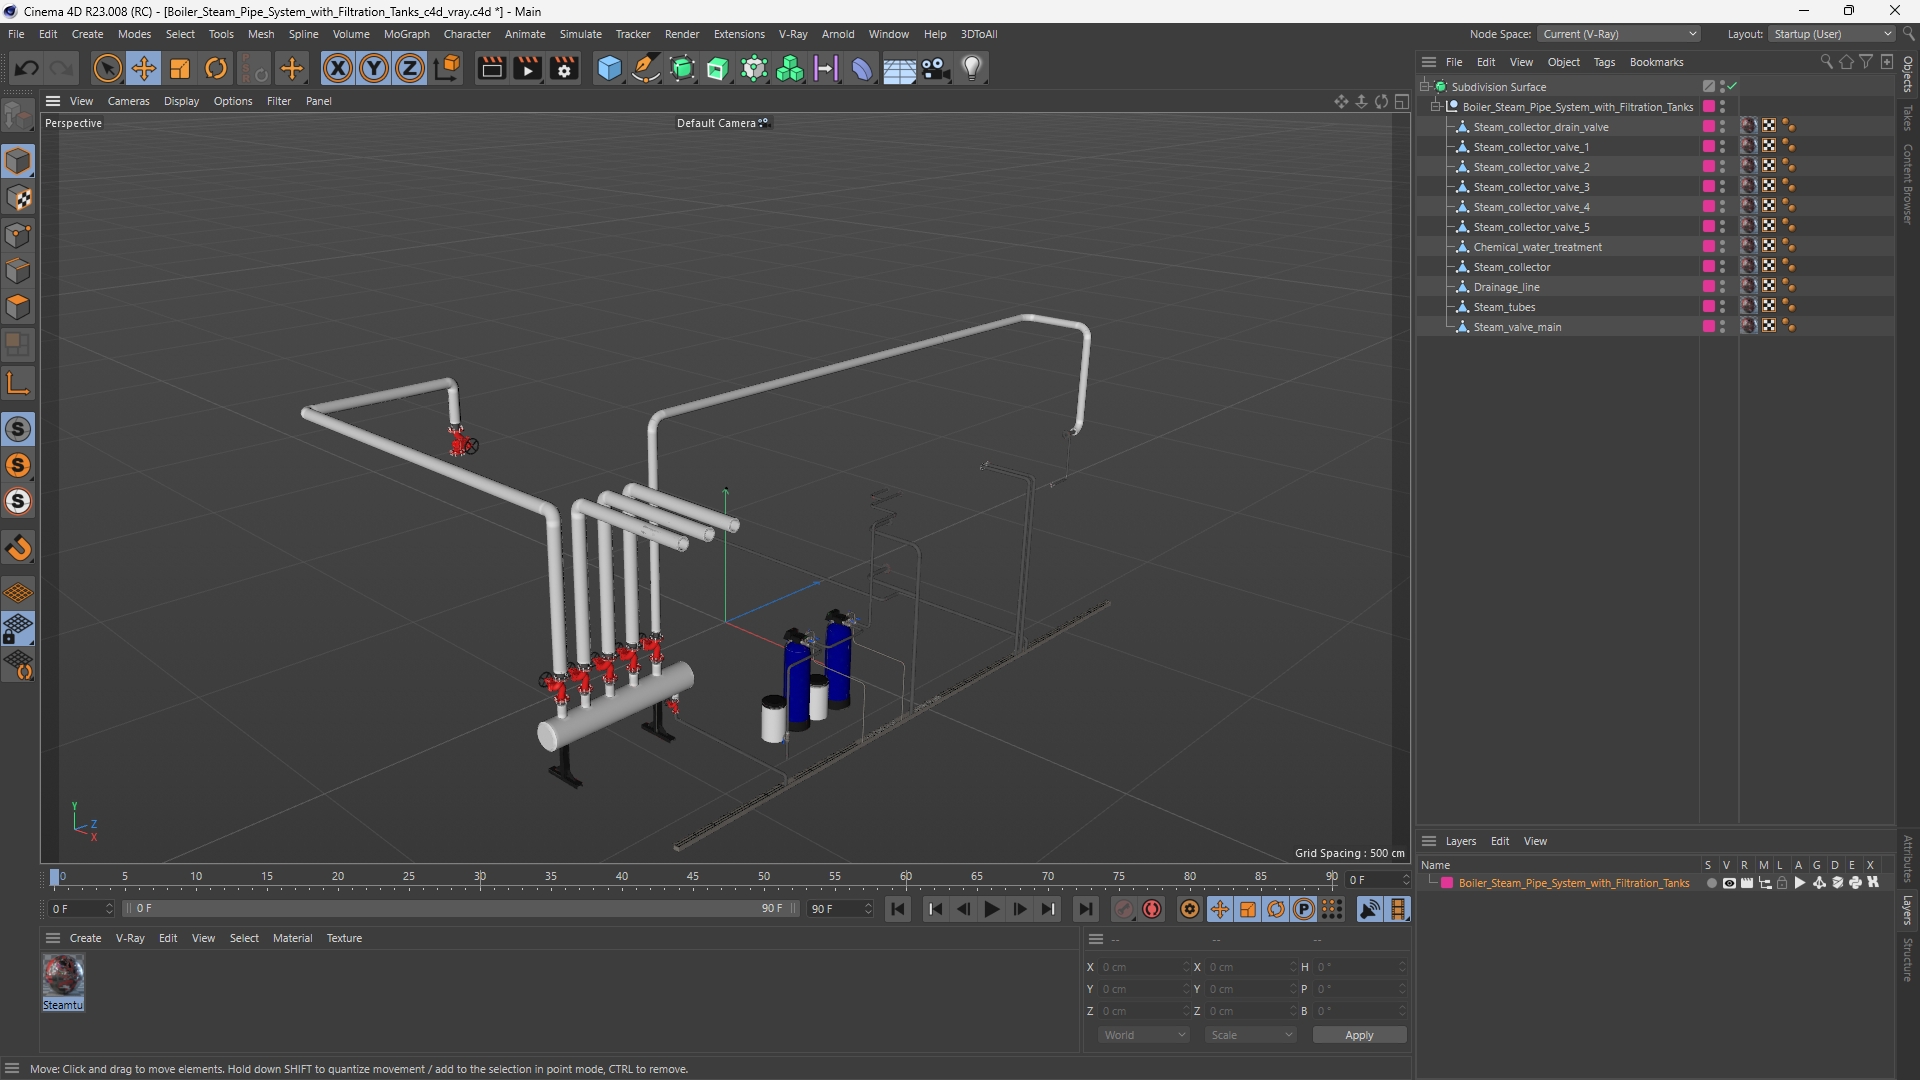Click the Record Active Objects button
The image size is (1920, 1080).
click(x=1124, y=909)
